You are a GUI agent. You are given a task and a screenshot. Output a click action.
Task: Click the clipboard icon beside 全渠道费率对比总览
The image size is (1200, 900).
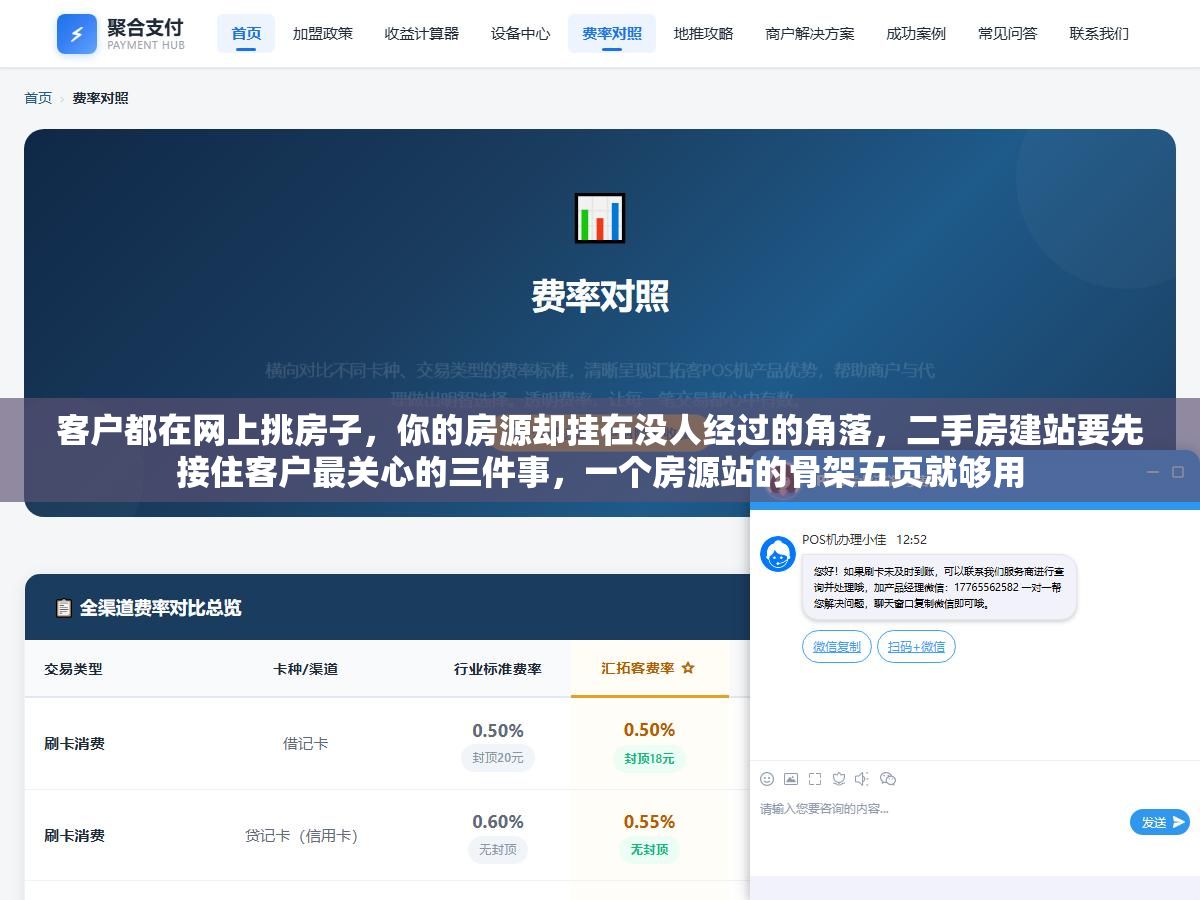pyautogui.click(x=64, y=608)
